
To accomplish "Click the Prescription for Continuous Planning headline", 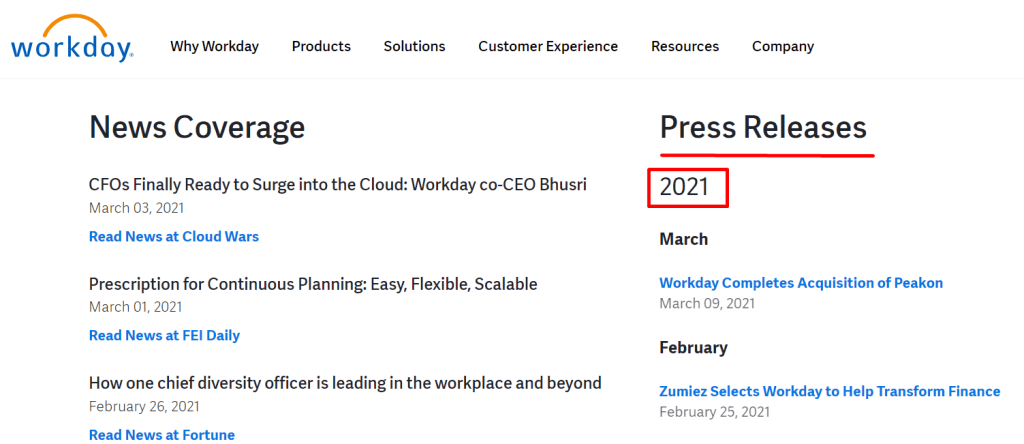I will coord(313,284).
